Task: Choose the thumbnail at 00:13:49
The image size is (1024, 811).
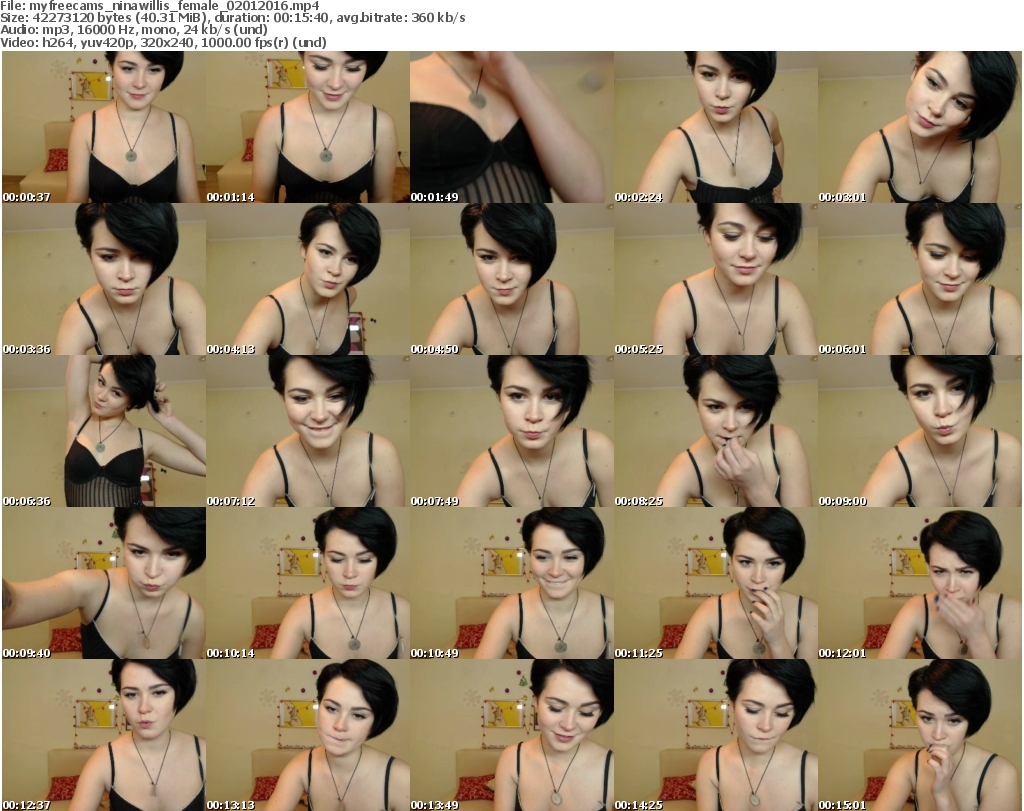Action: [x=512, y=735]
